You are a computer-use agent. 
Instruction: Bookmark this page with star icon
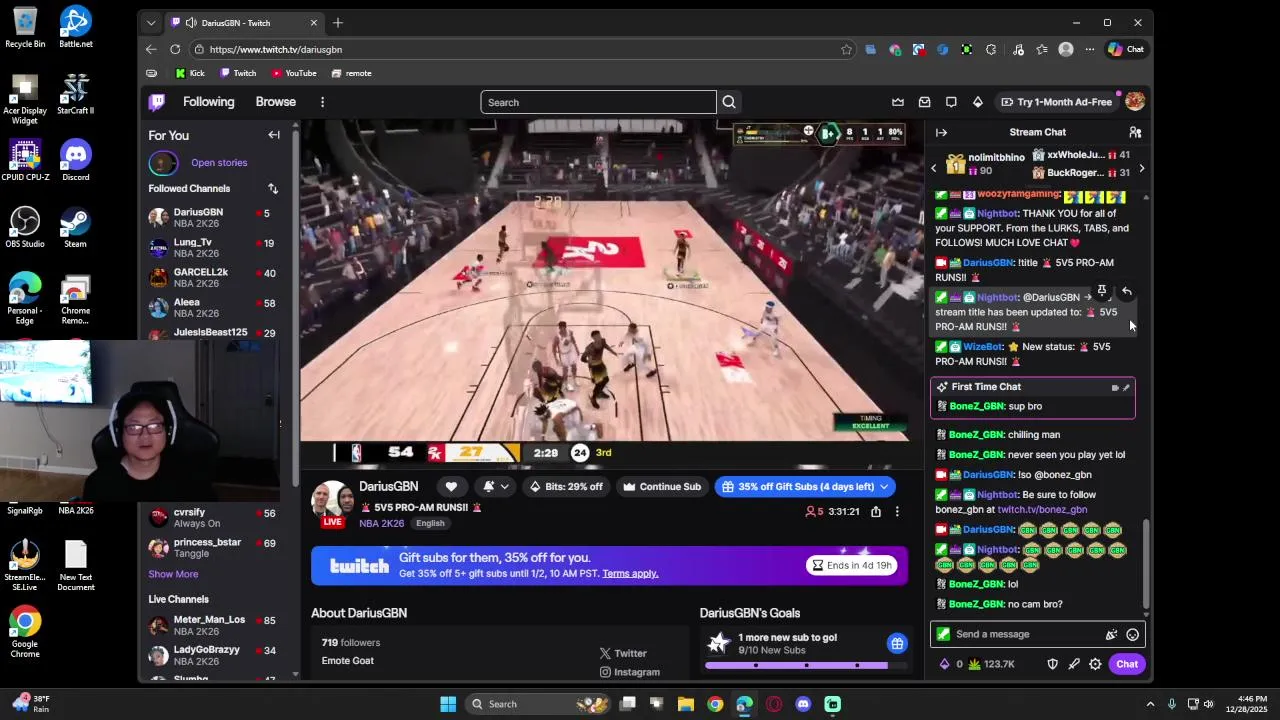tap(846, 49)
